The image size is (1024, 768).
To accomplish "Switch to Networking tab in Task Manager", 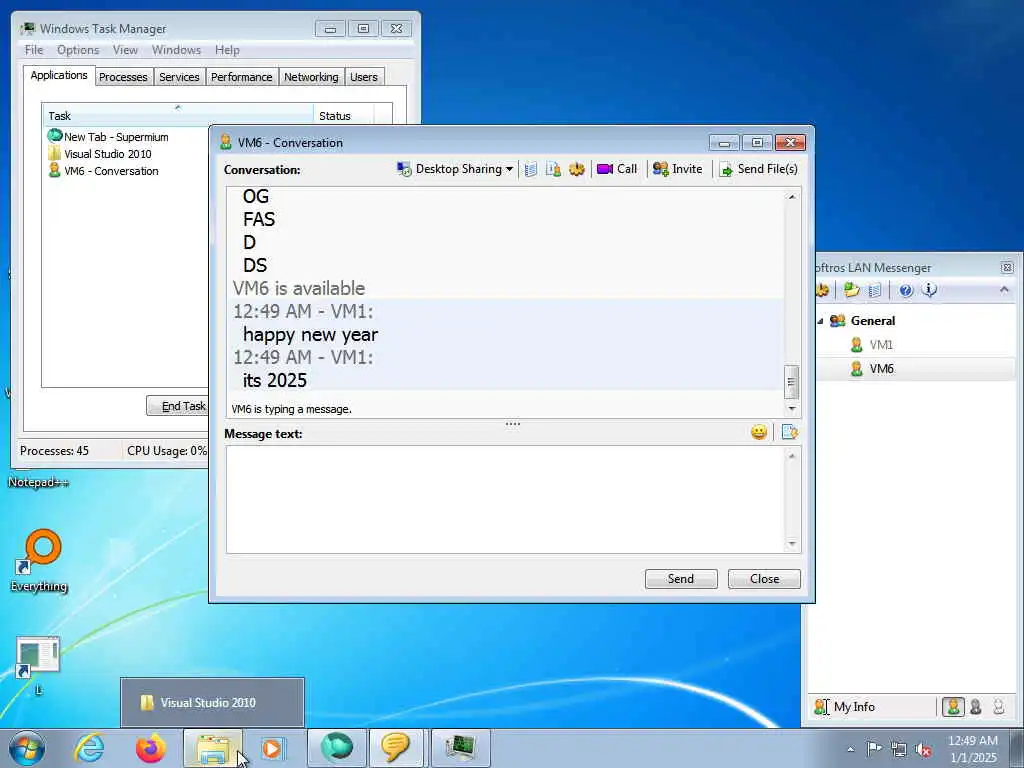I will [x=311, y=77].
